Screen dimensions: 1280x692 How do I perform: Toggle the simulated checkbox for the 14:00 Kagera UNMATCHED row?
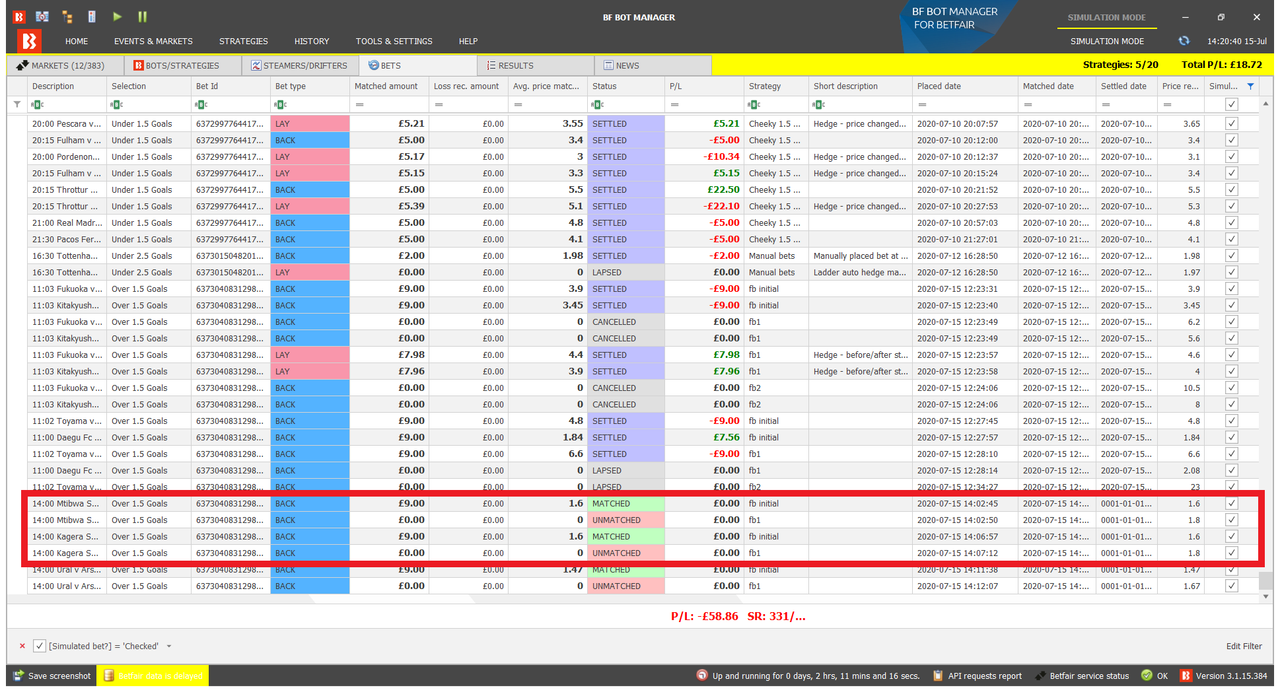click(x=1231, y=553)
